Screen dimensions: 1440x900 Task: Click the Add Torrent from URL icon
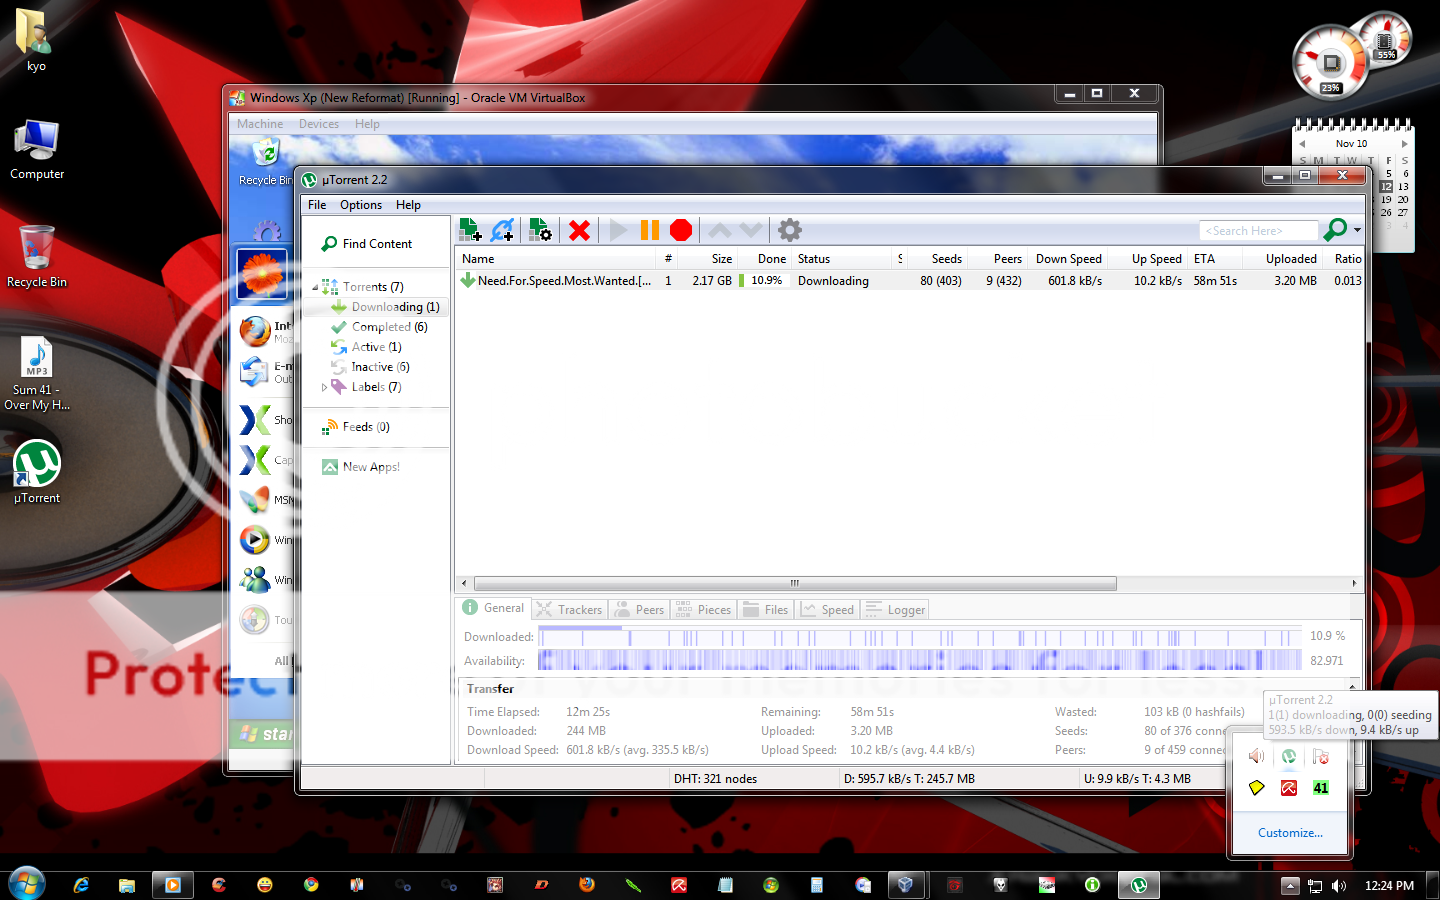[x=503, y=230]
